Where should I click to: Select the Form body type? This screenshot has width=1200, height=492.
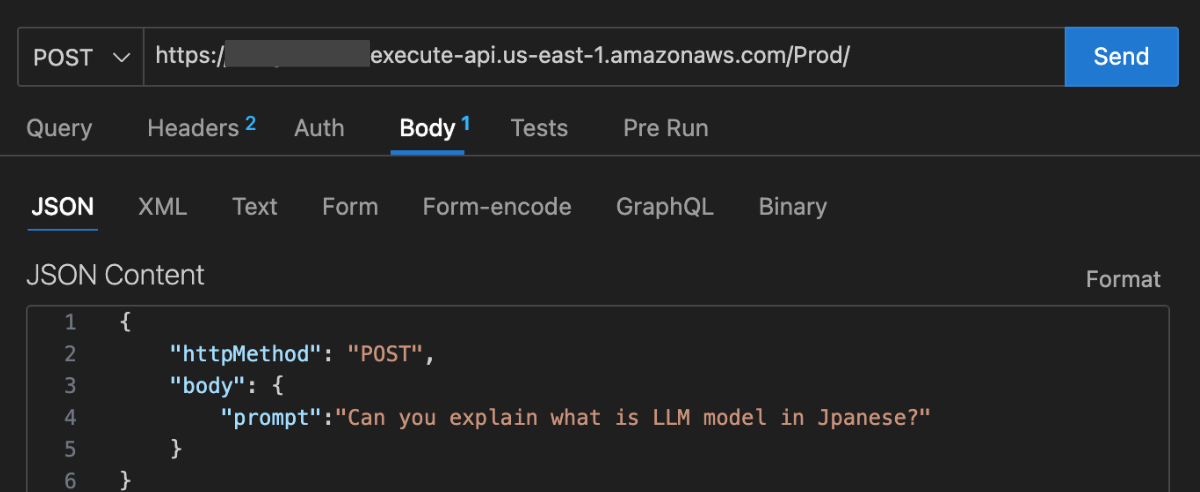click(x=350, y=207)
